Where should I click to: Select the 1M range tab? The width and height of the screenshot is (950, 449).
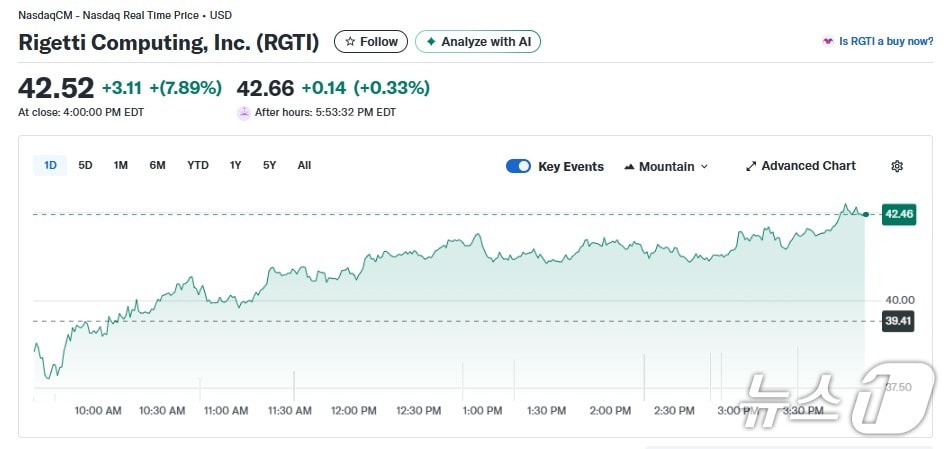point(120,165)
